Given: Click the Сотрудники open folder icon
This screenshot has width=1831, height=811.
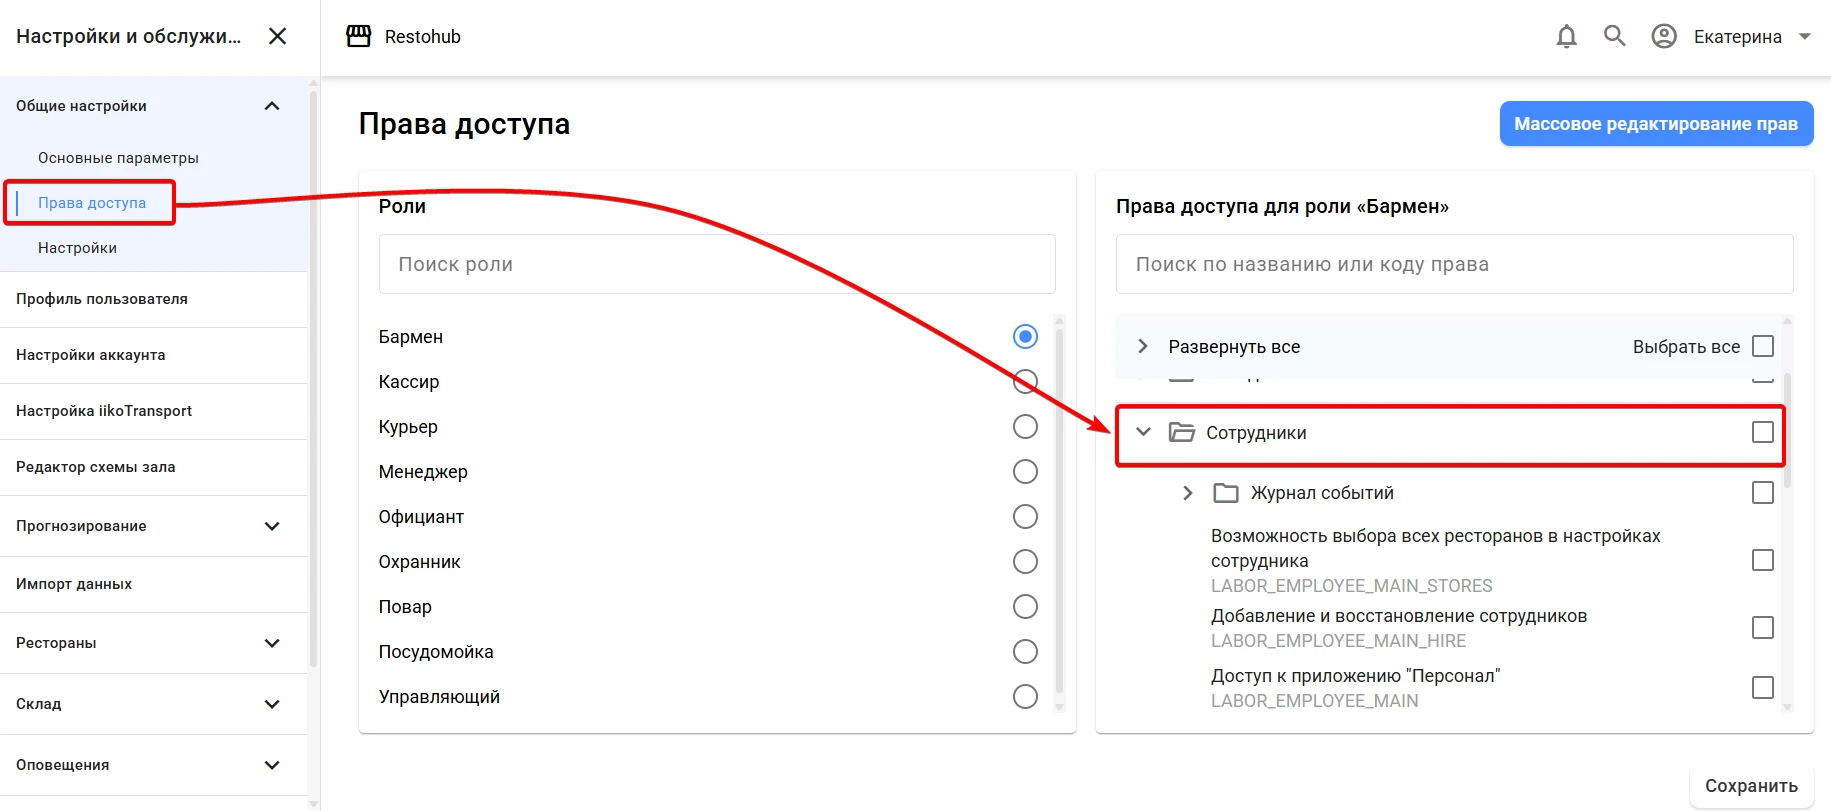Looking at the screenshot, I should coord(1182,432).
